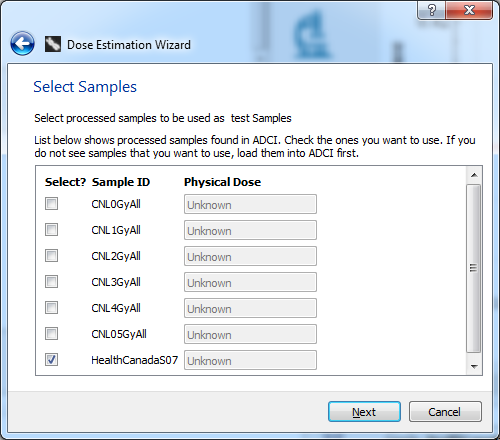Click the scroll up arrow of sample list
This screenshot has width=500, height=440.
[x=474, y=175]
